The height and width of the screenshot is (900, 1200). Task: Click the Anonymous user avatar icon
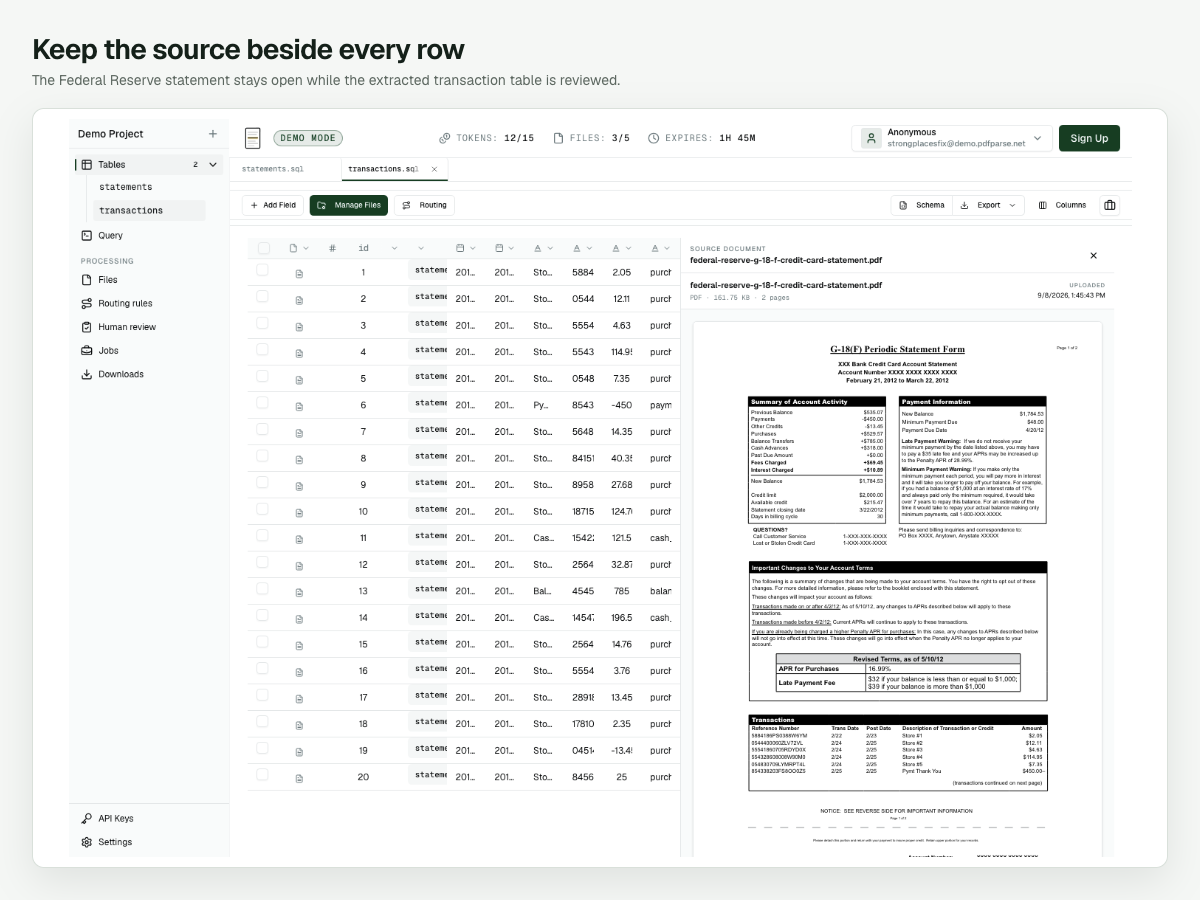click(x=873, y=138)
